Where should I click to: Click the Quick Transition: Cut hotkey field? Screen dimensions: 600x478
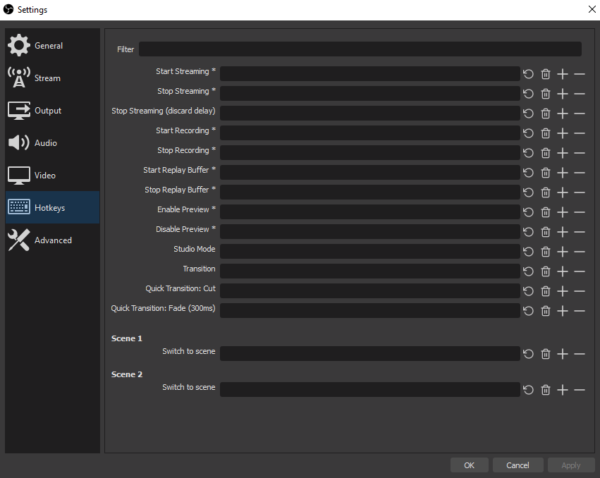370,291
